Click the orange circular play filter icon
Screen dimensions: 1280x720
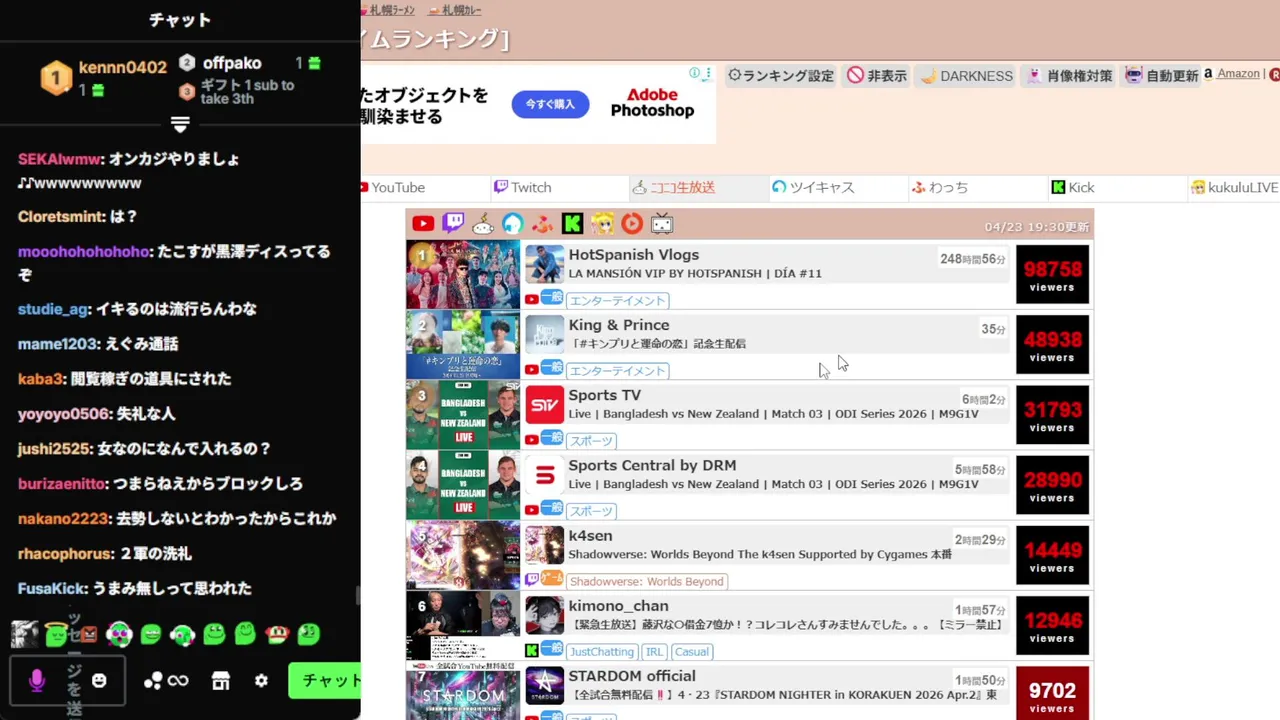632,224
